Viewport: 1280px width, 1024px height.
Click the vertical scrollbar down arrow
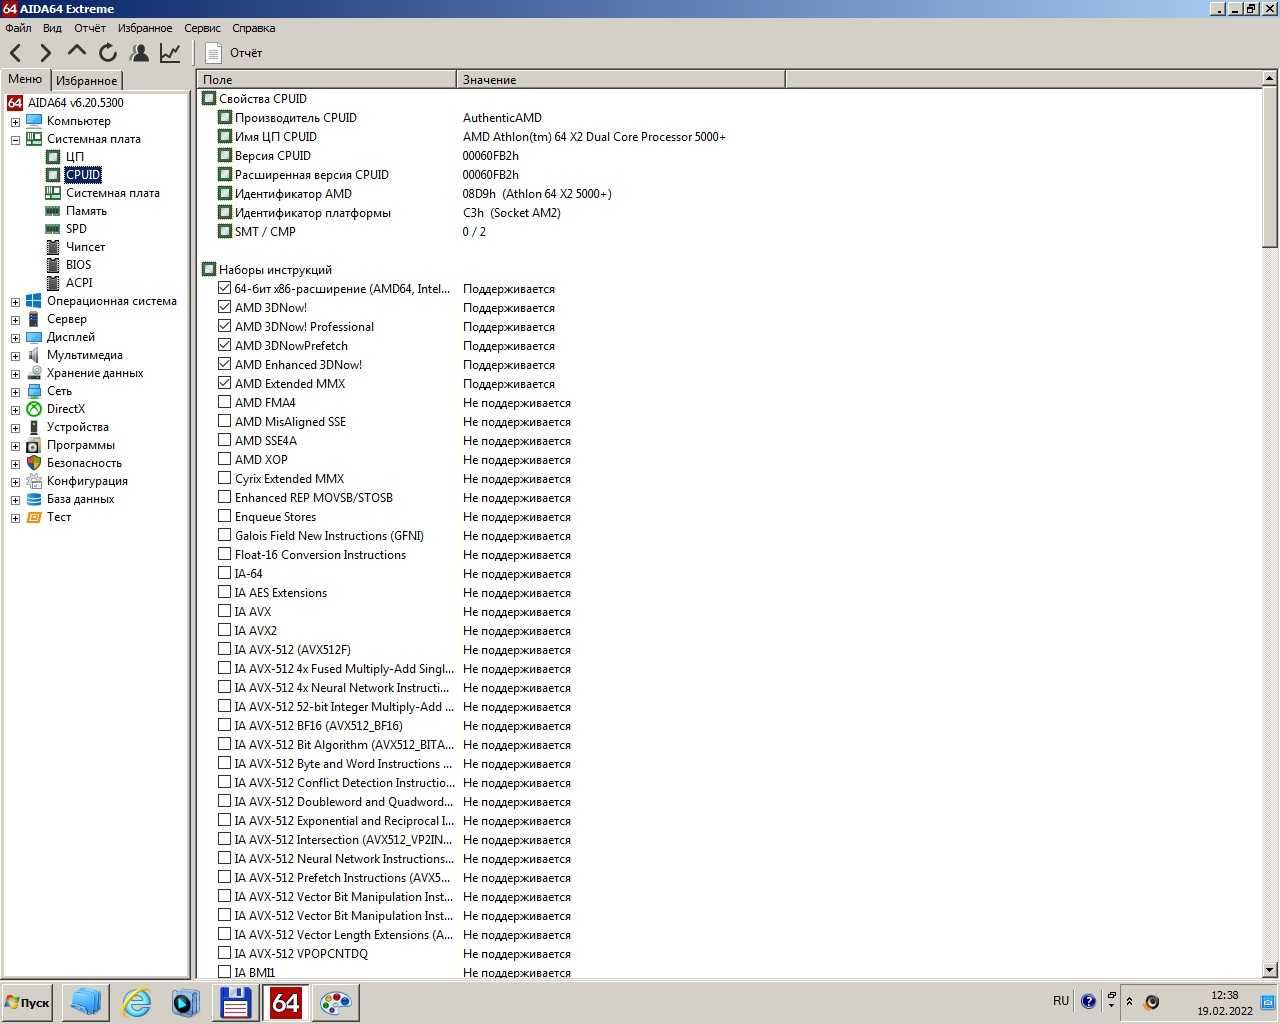(1270, 970)
